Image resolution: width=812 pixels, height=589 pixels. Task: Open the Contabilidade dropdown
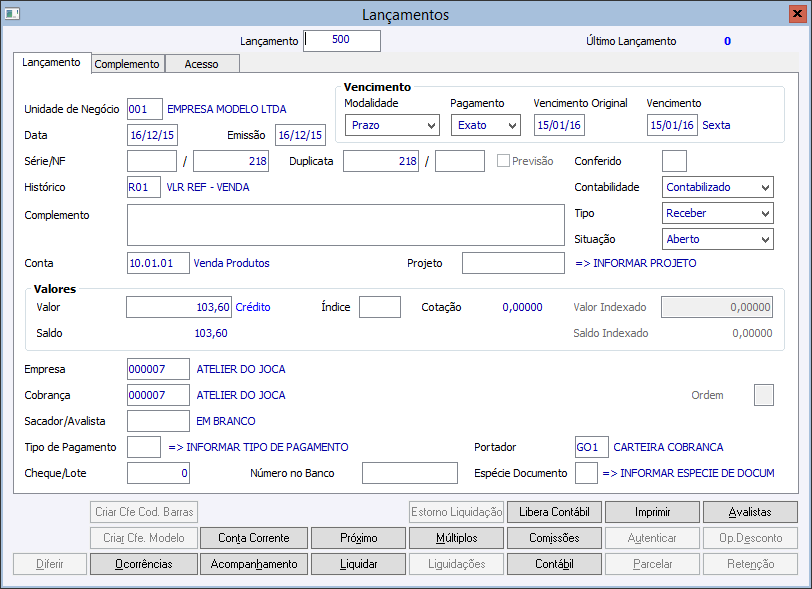pos(718,187)
